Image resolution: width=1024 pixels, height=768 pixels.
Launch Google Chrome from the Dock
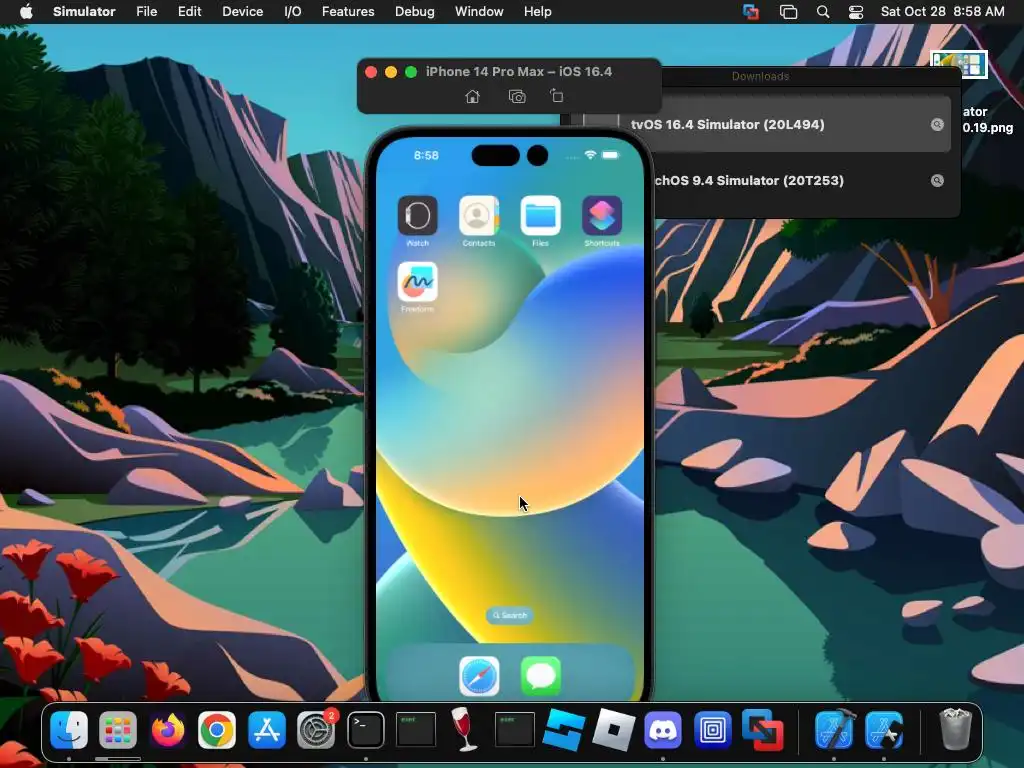[x=217, y=729]
